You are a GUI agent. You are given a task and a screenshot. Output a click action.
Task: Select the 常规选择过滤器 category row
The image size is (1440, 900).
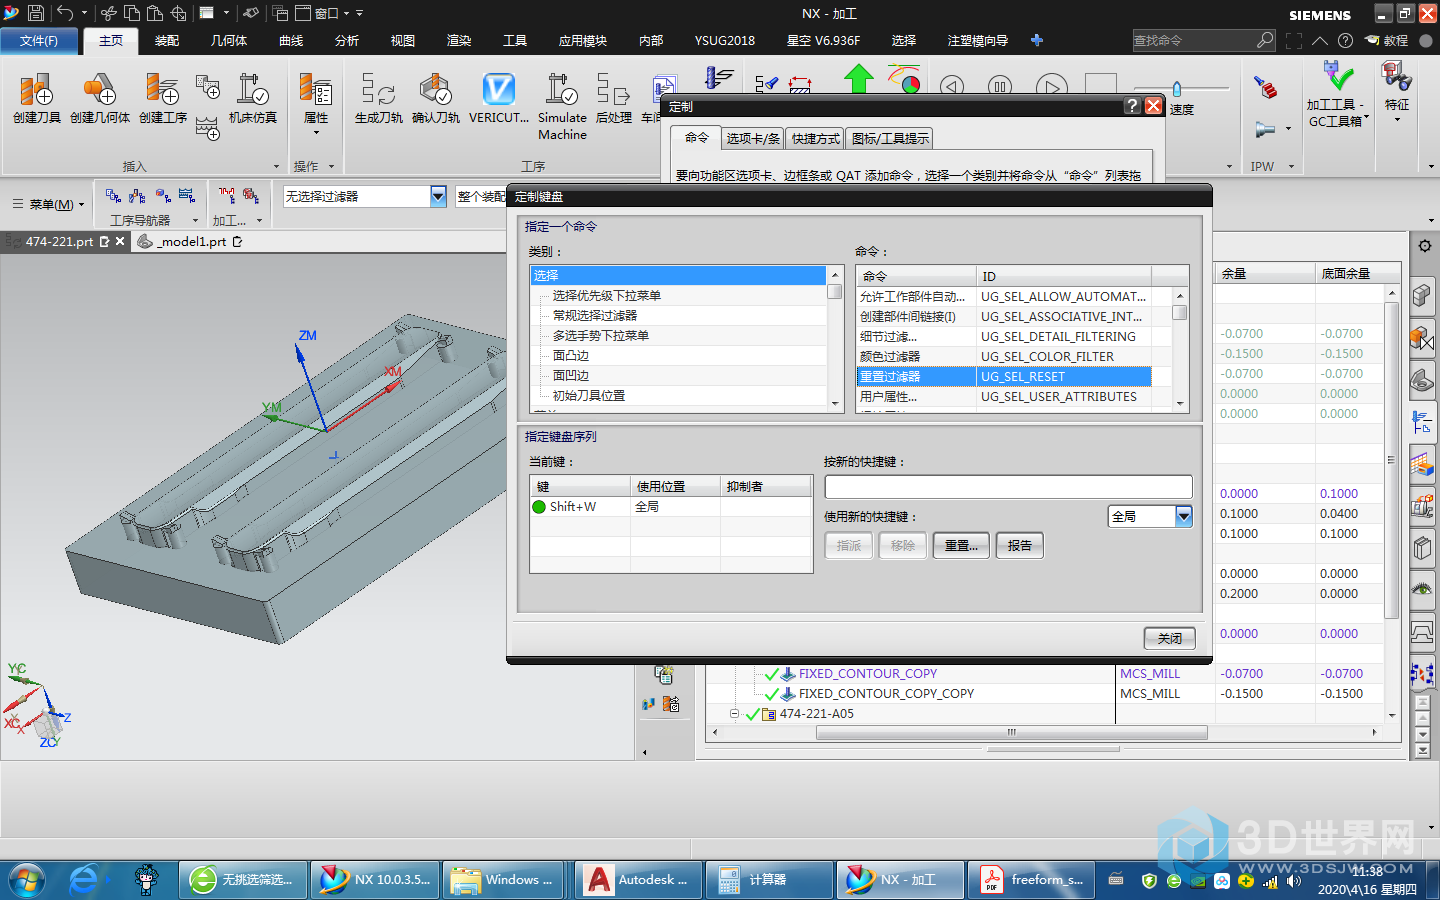click(x=679, y=316)
